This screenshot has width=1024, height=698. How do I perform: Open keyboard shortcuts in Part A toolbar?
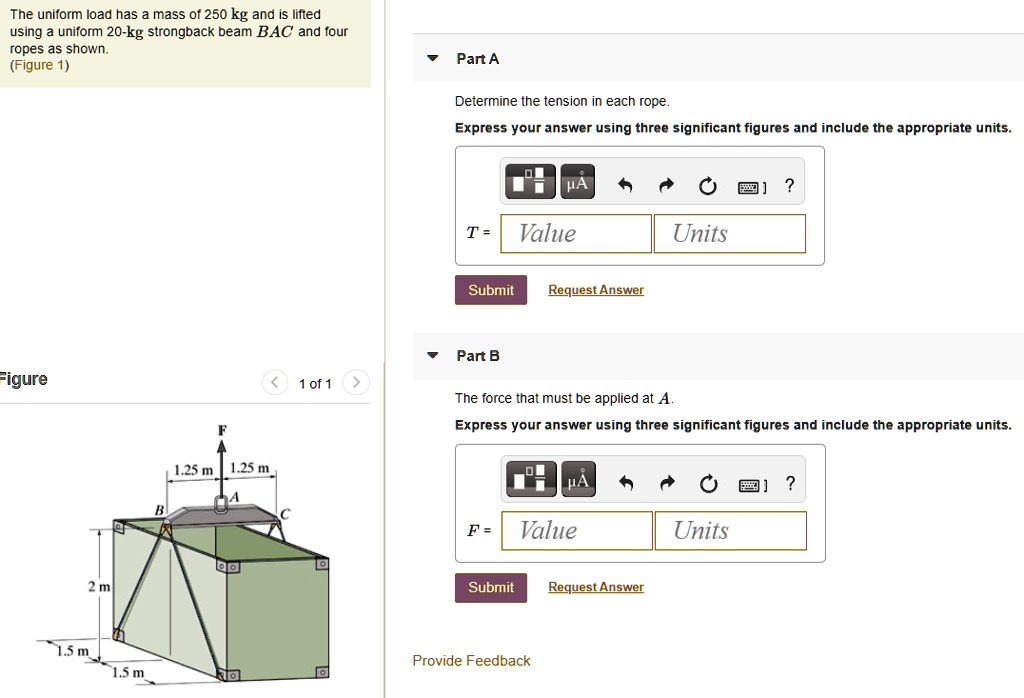tap(751, 187)
